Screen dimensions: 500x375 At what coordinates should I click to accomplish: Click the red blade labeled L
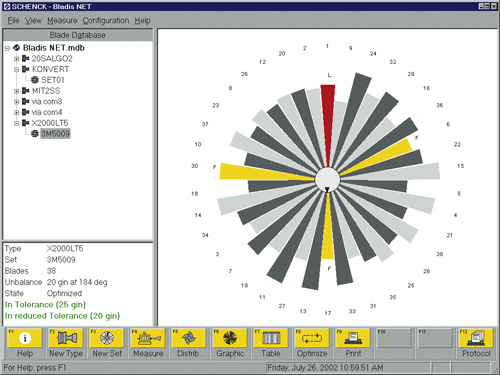(328, 123)
